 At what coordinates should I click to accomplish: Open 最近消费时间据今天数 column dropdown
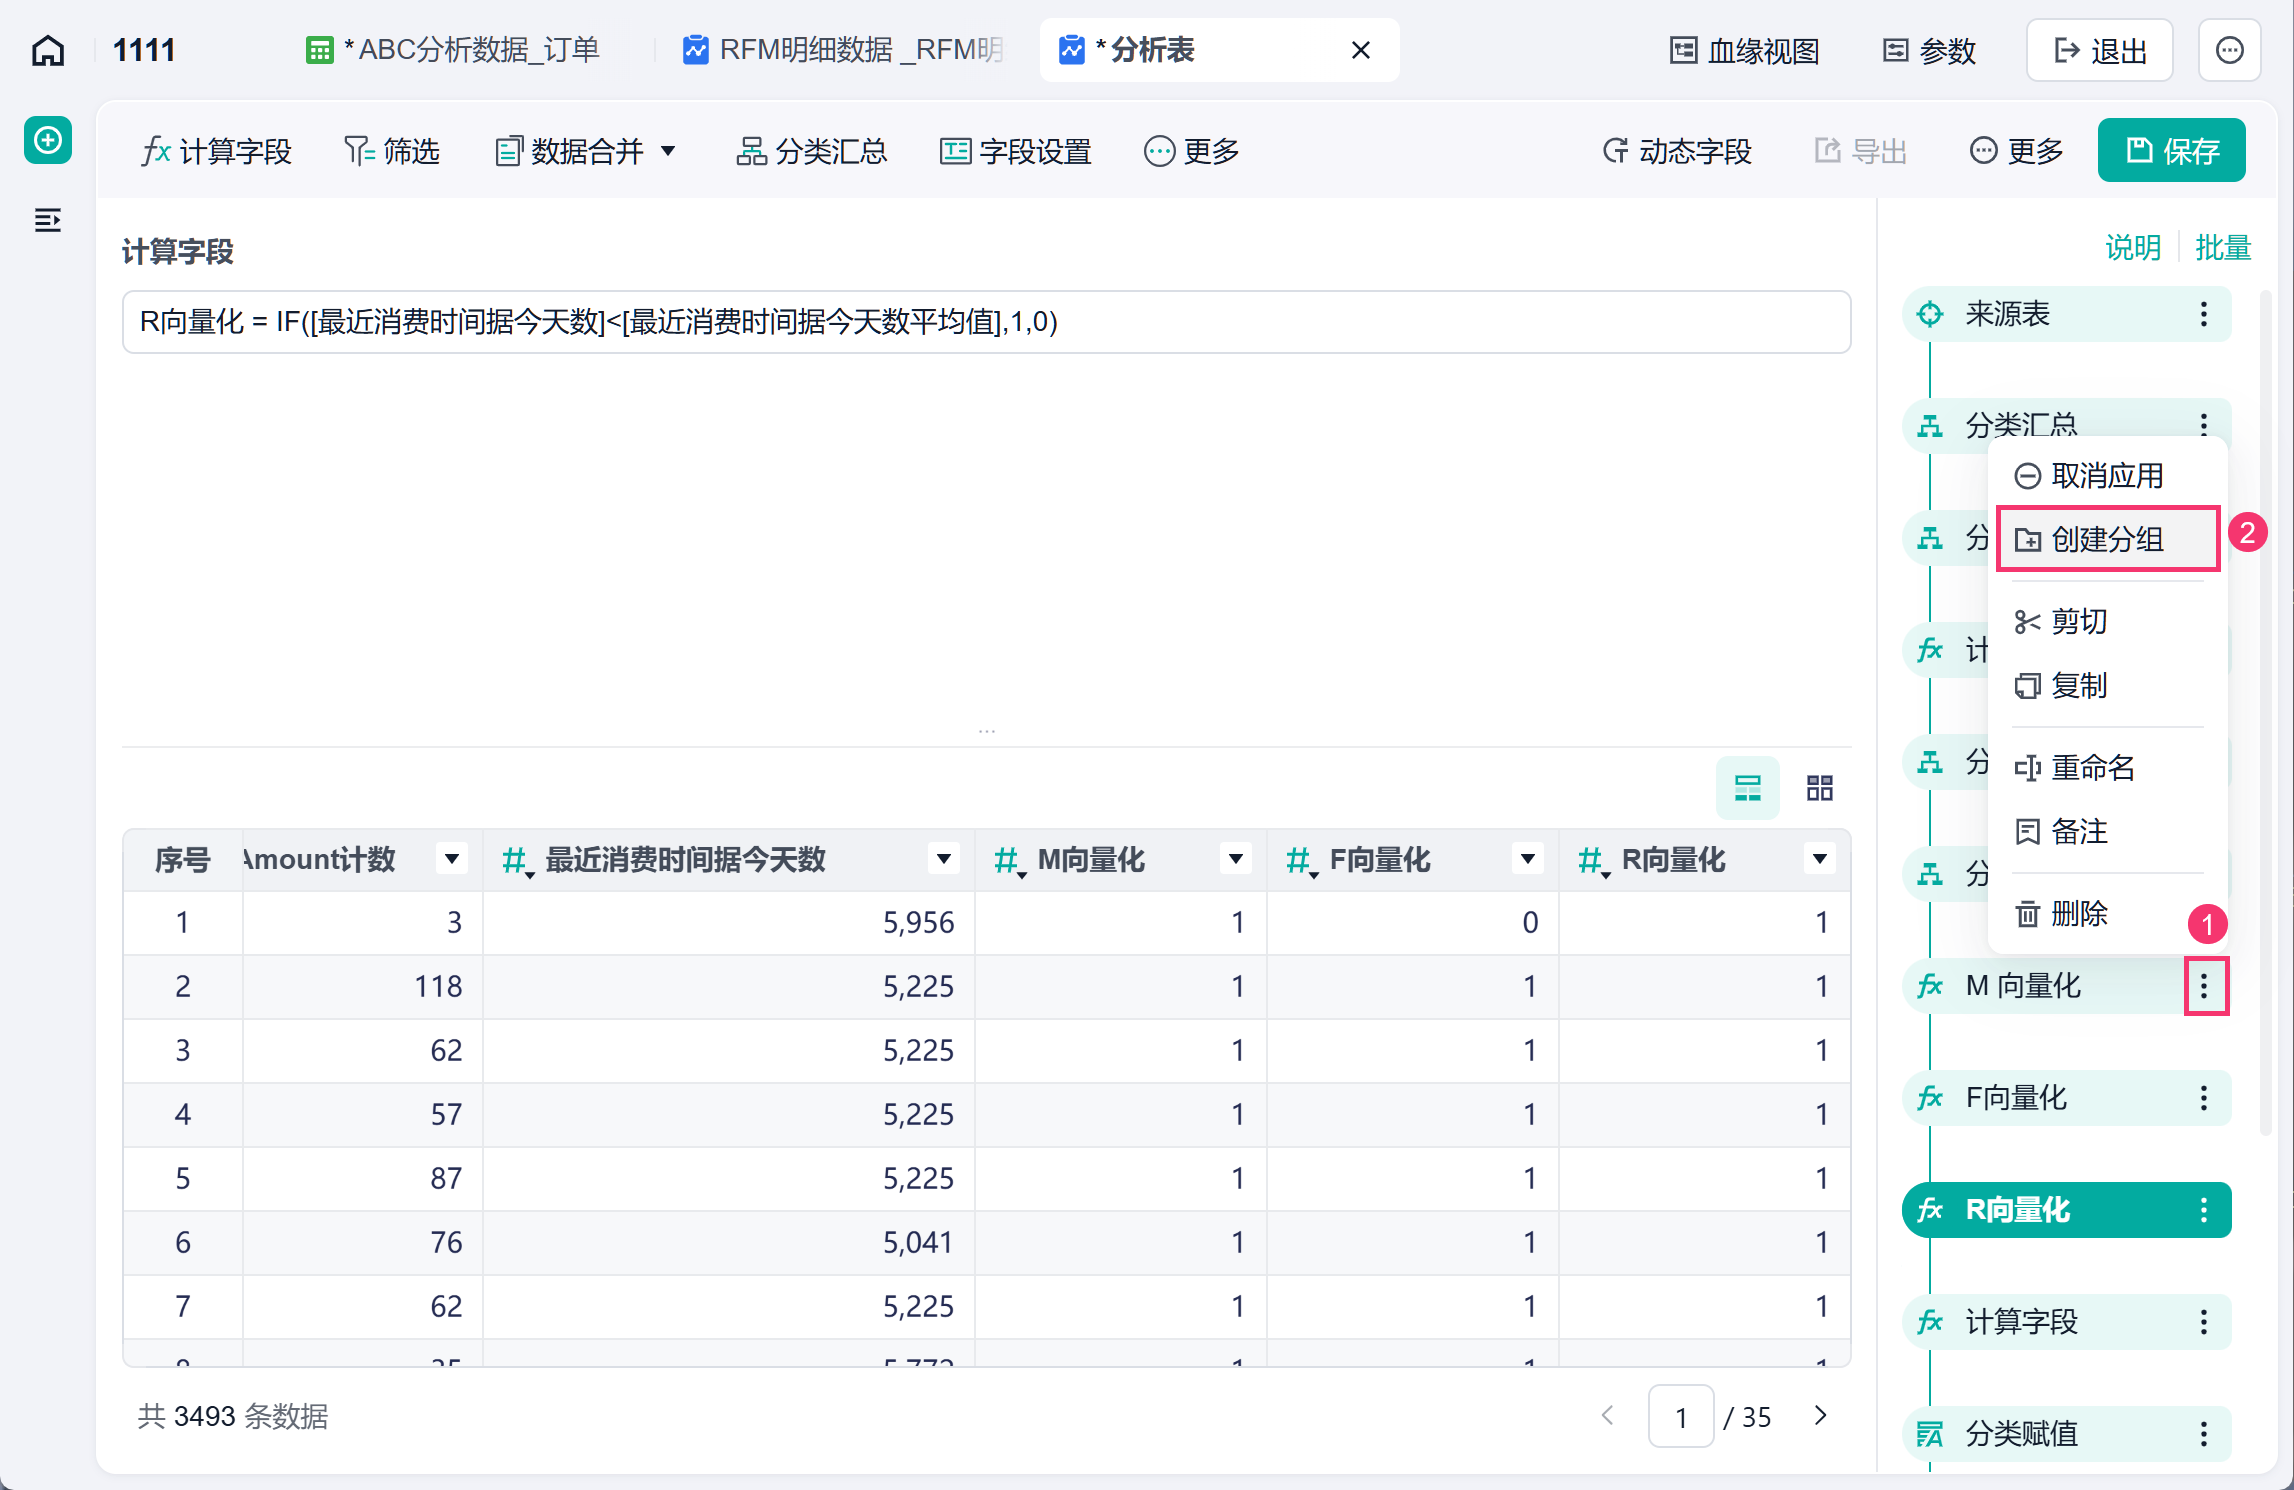coord(943,859)
